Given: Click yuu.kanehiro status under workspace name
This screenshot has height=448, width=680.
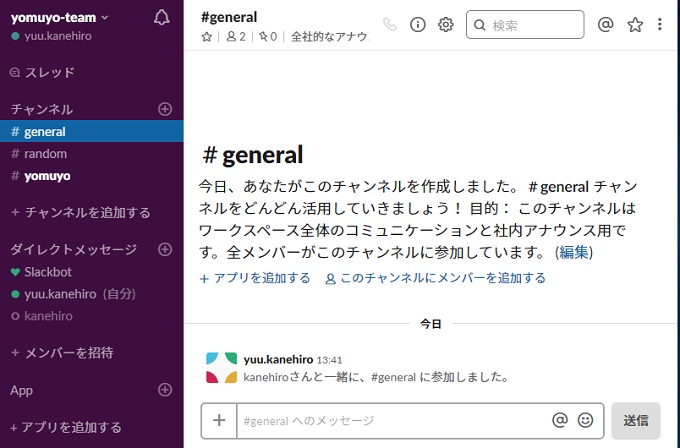Looking at the screenshot, I should point(52,36).
